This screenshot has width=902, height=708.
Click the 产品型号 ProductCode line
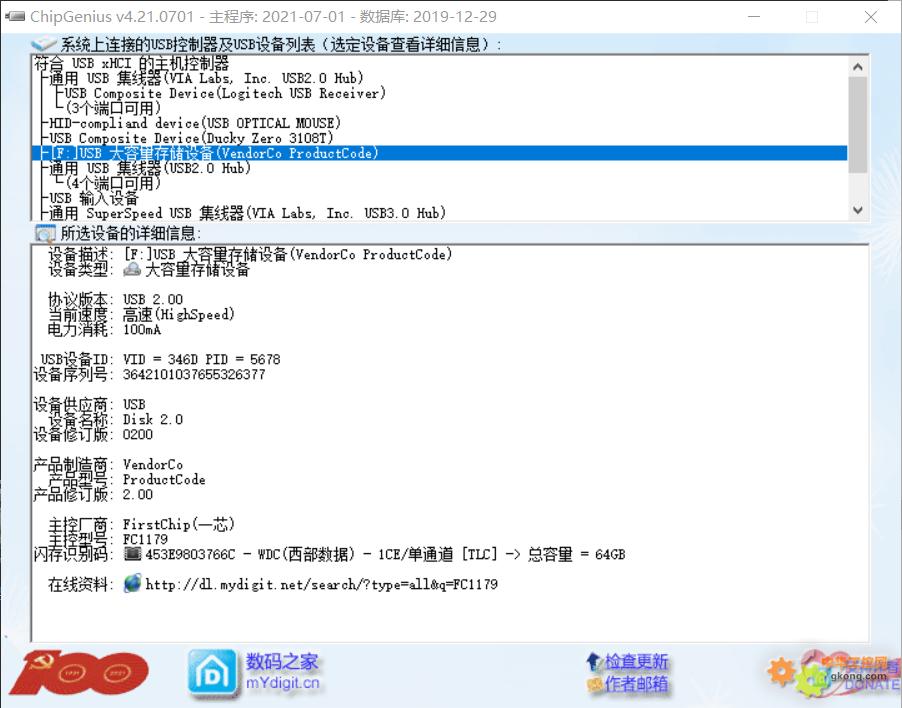coord(127,479)
